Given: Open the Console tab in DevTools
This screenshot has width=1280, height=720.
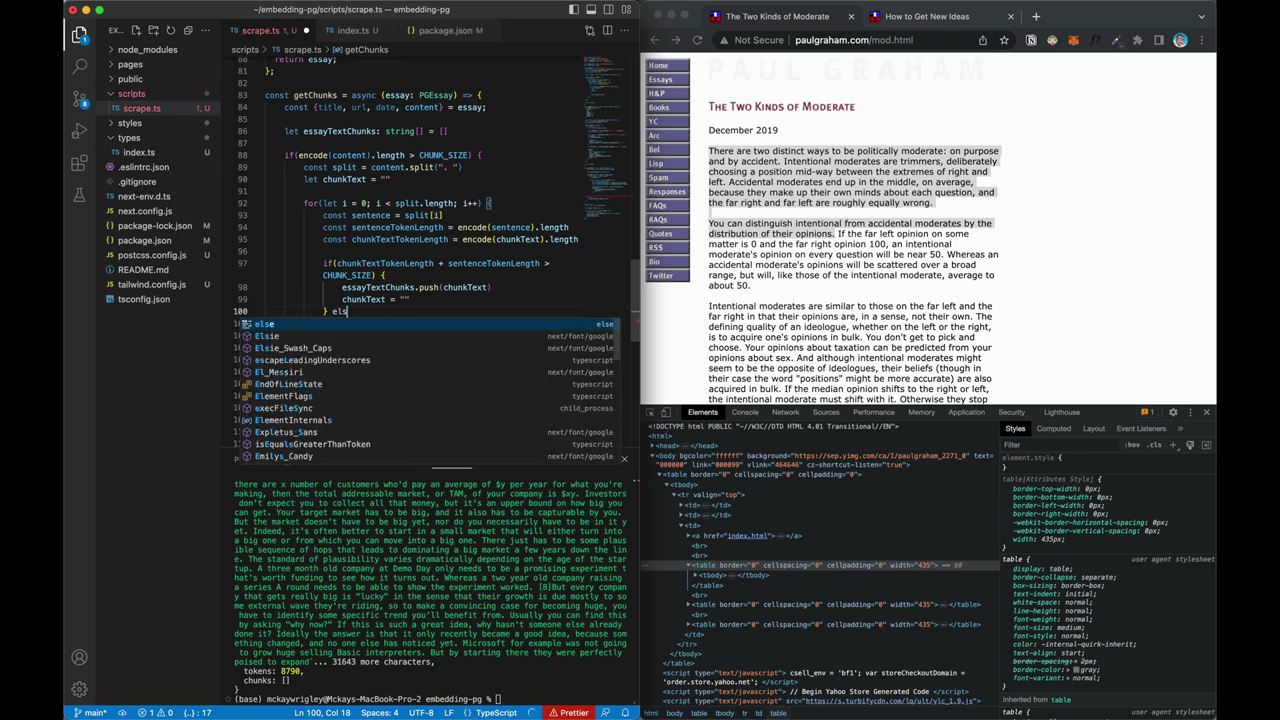Looking at the screenshot, I should (745, 412).
